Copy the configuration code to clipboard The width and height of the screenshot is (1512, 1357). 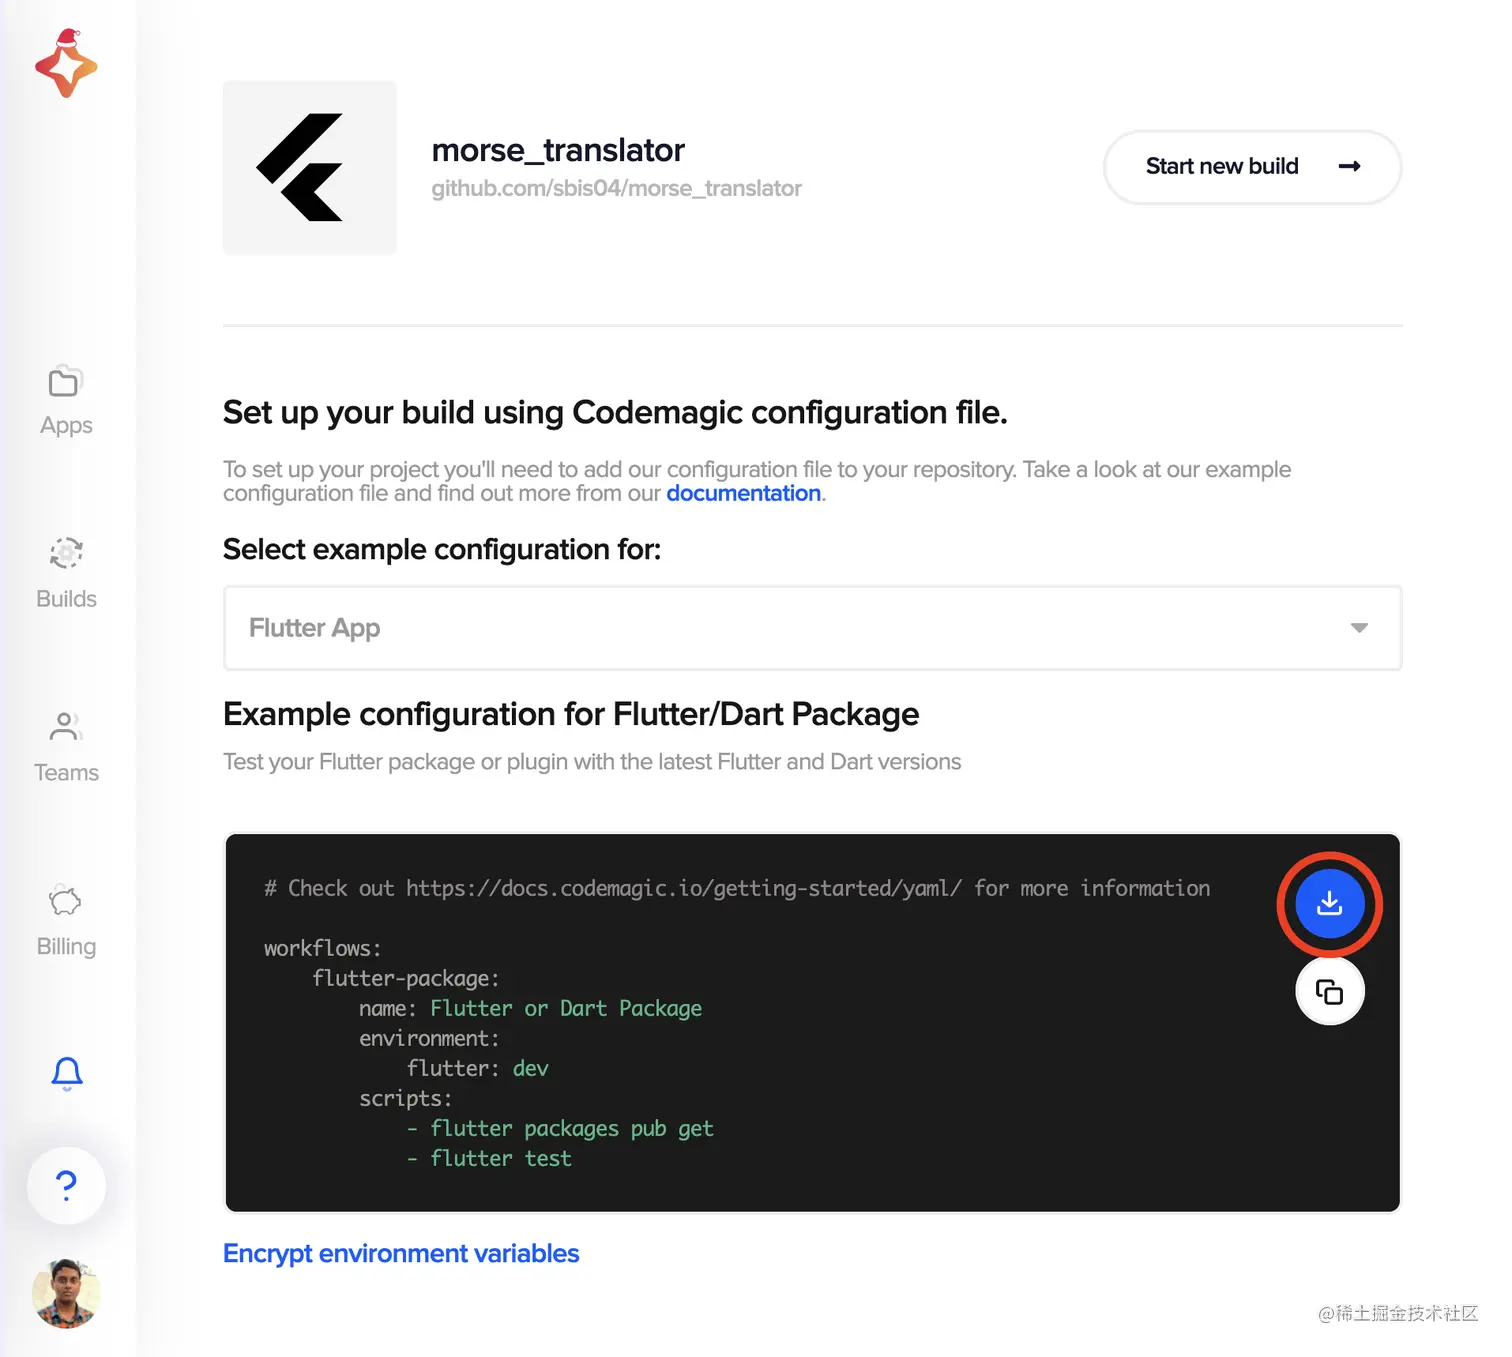1329,992
